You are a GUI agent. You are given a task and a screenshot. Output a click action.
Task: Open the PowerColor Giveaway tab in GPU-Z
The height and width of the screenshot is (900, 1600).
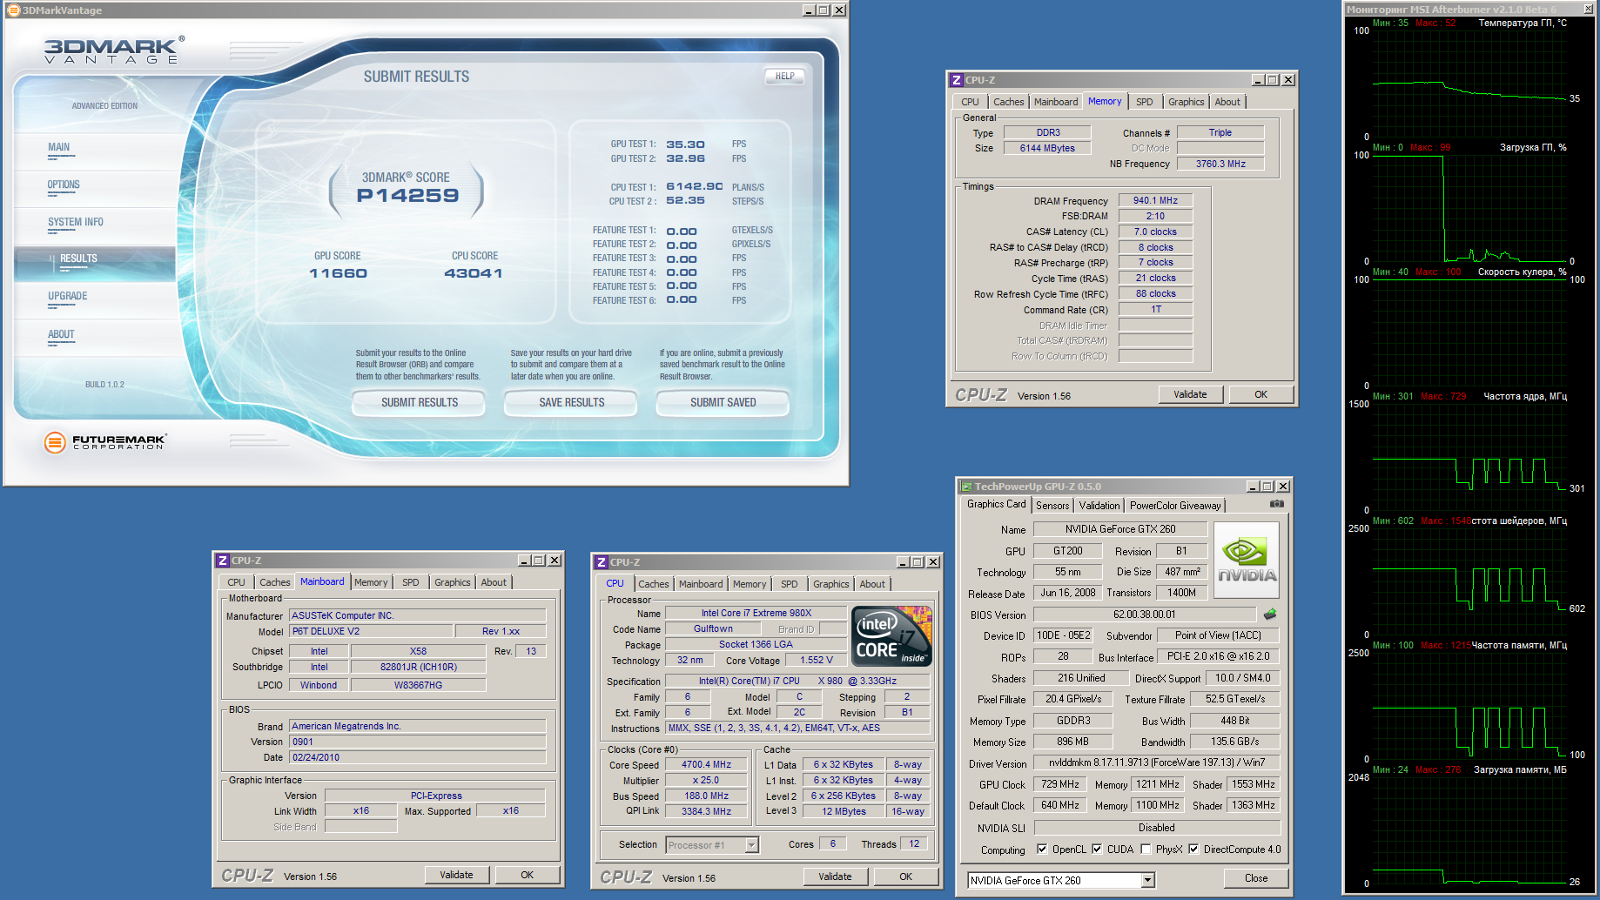pyautogui.click(x=1175, y=506)
